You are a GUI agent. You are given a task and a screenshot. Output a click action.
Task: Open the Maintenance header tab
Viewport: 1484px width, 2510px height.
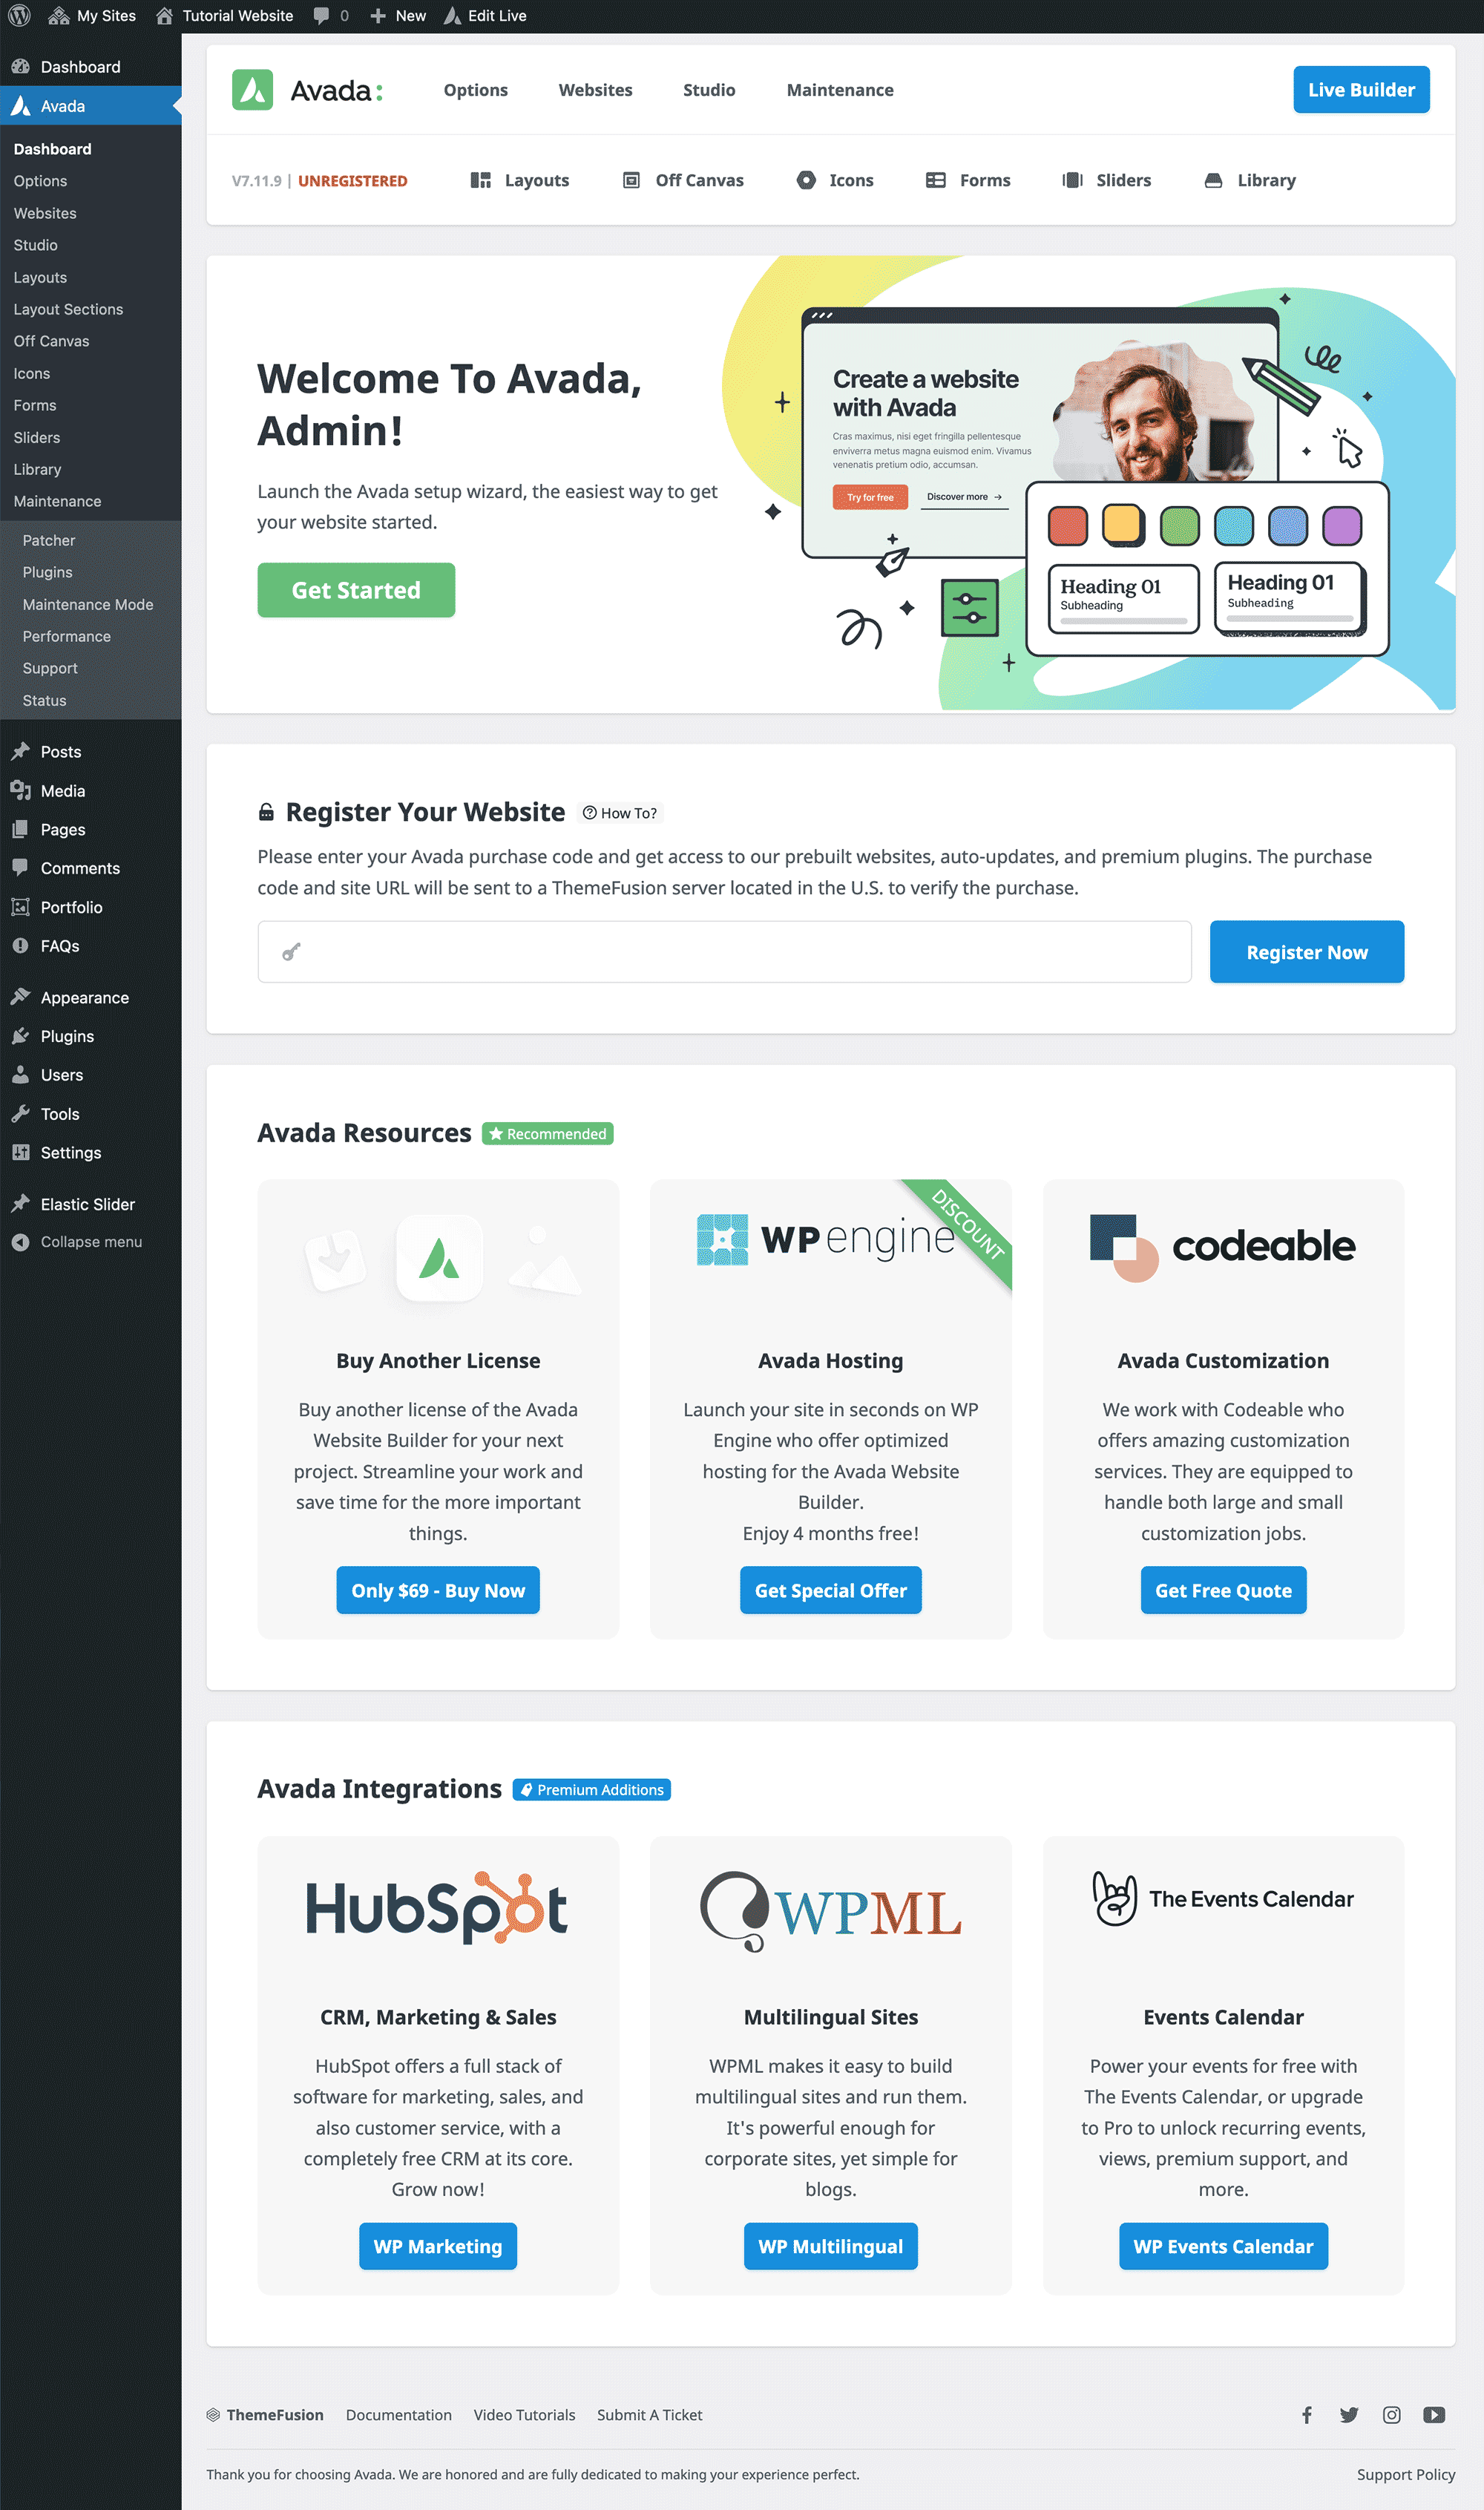point(840,90)
